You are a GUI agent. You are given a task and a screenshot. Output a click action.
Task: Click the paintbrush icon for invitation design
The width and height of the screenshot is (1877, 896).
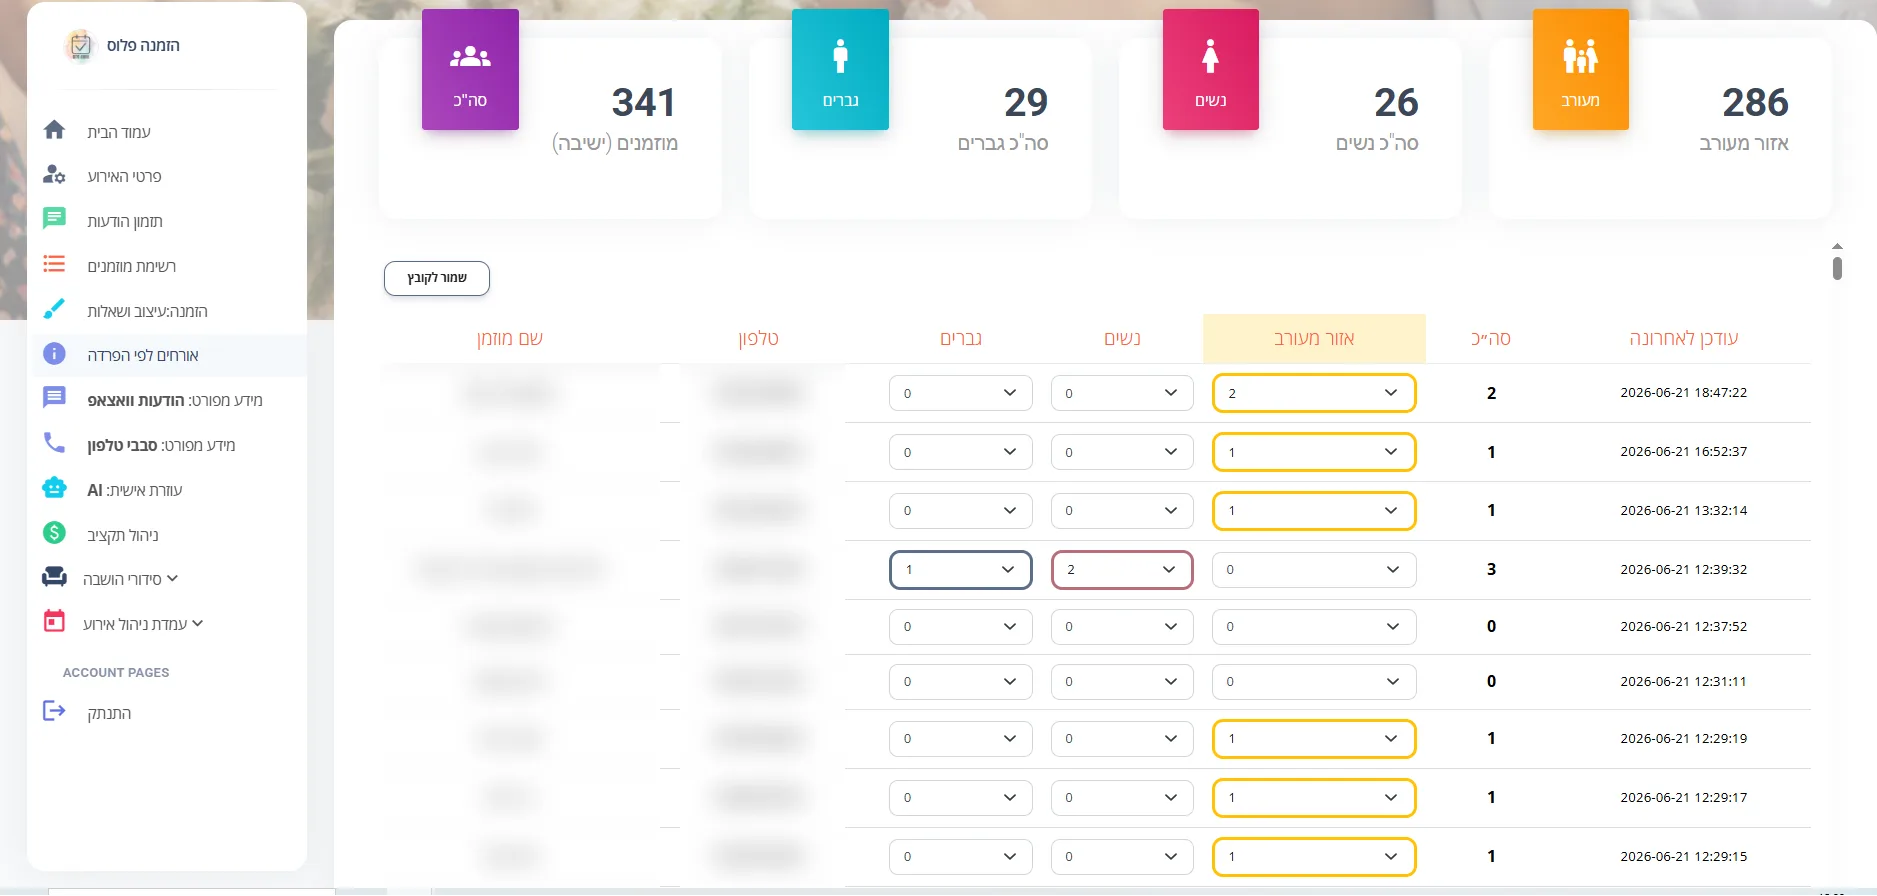click(54, 309)
